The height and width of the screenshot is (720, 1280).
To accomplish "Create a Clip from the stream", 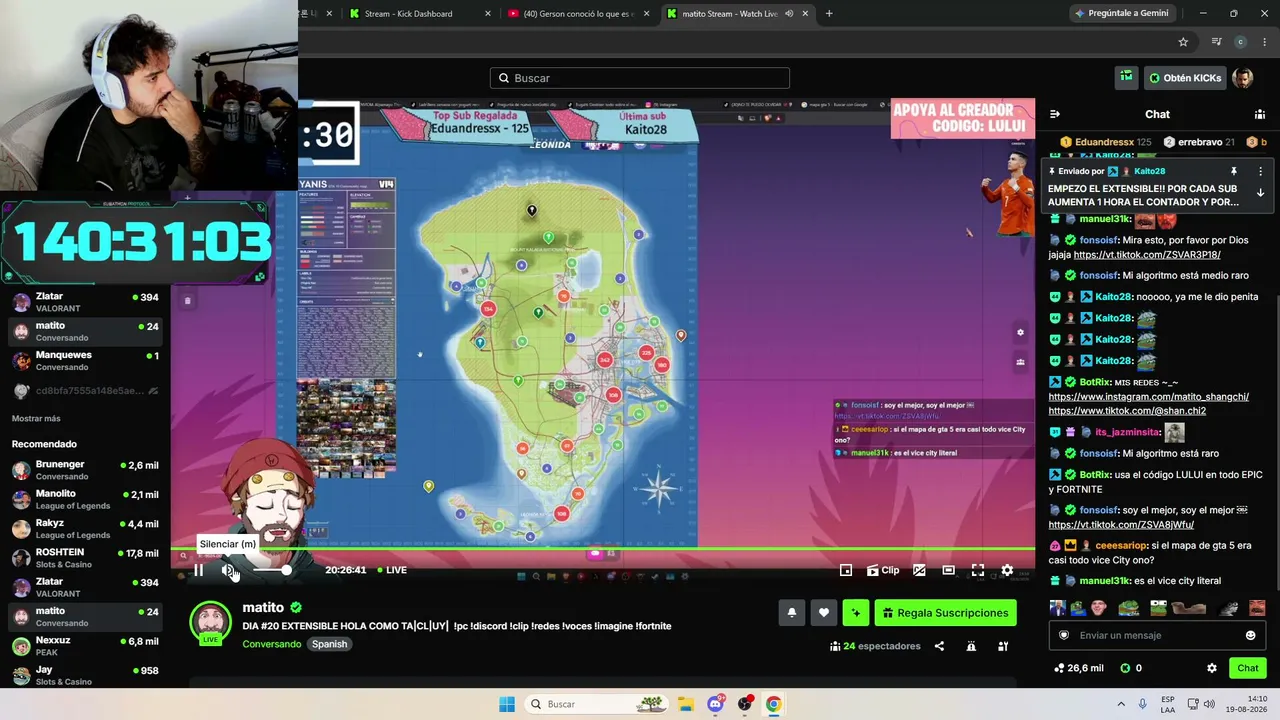I will point(883,570).
